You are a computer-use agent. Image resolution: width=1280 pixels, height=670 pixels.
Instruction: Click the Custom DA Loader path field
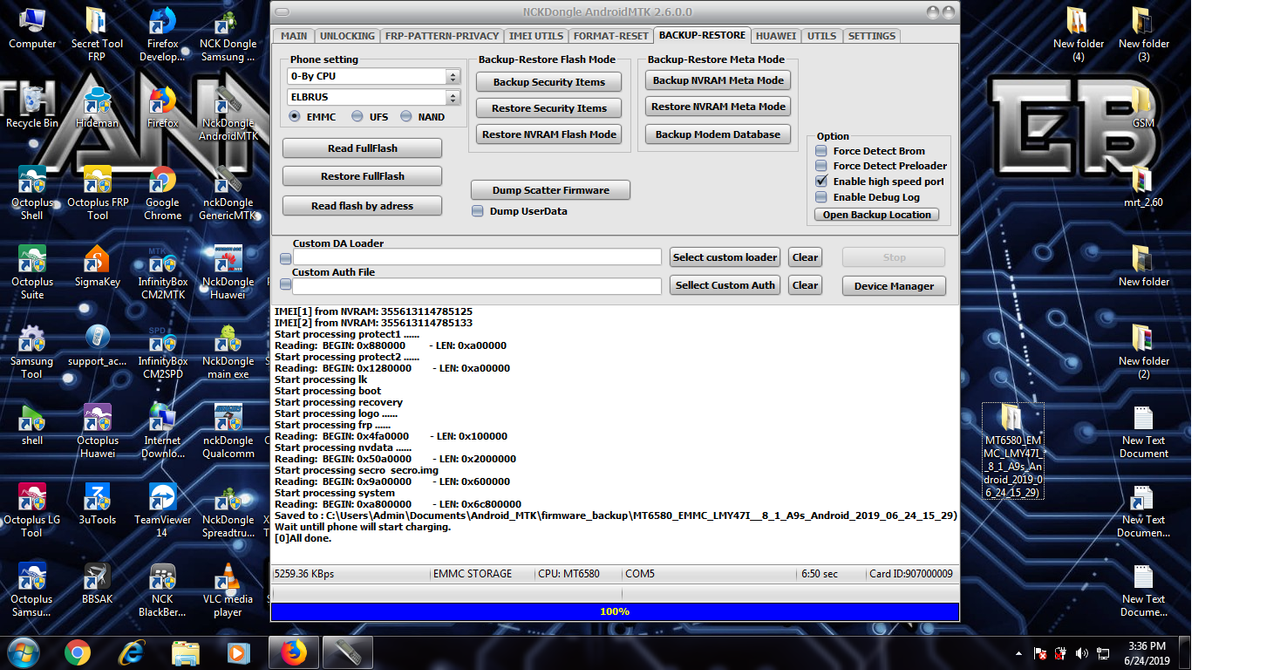tap(477, 257)
